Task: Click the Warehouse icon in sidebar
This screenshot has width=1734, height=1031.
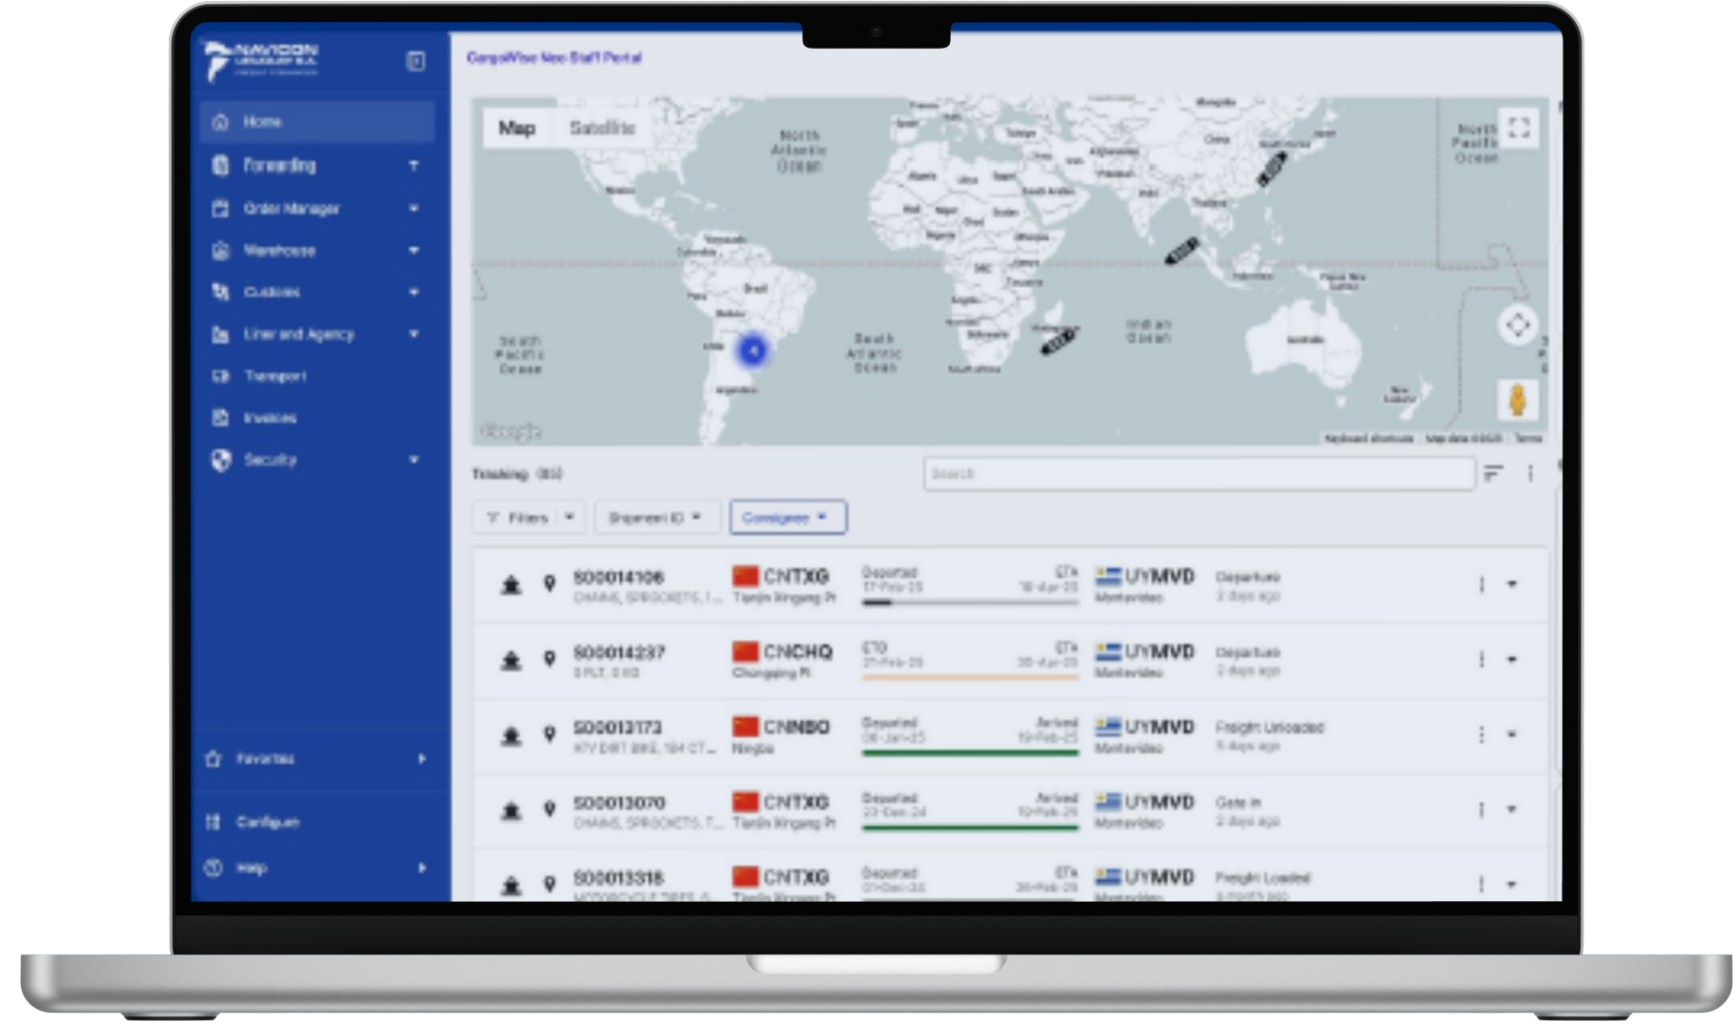Action: 221,250
